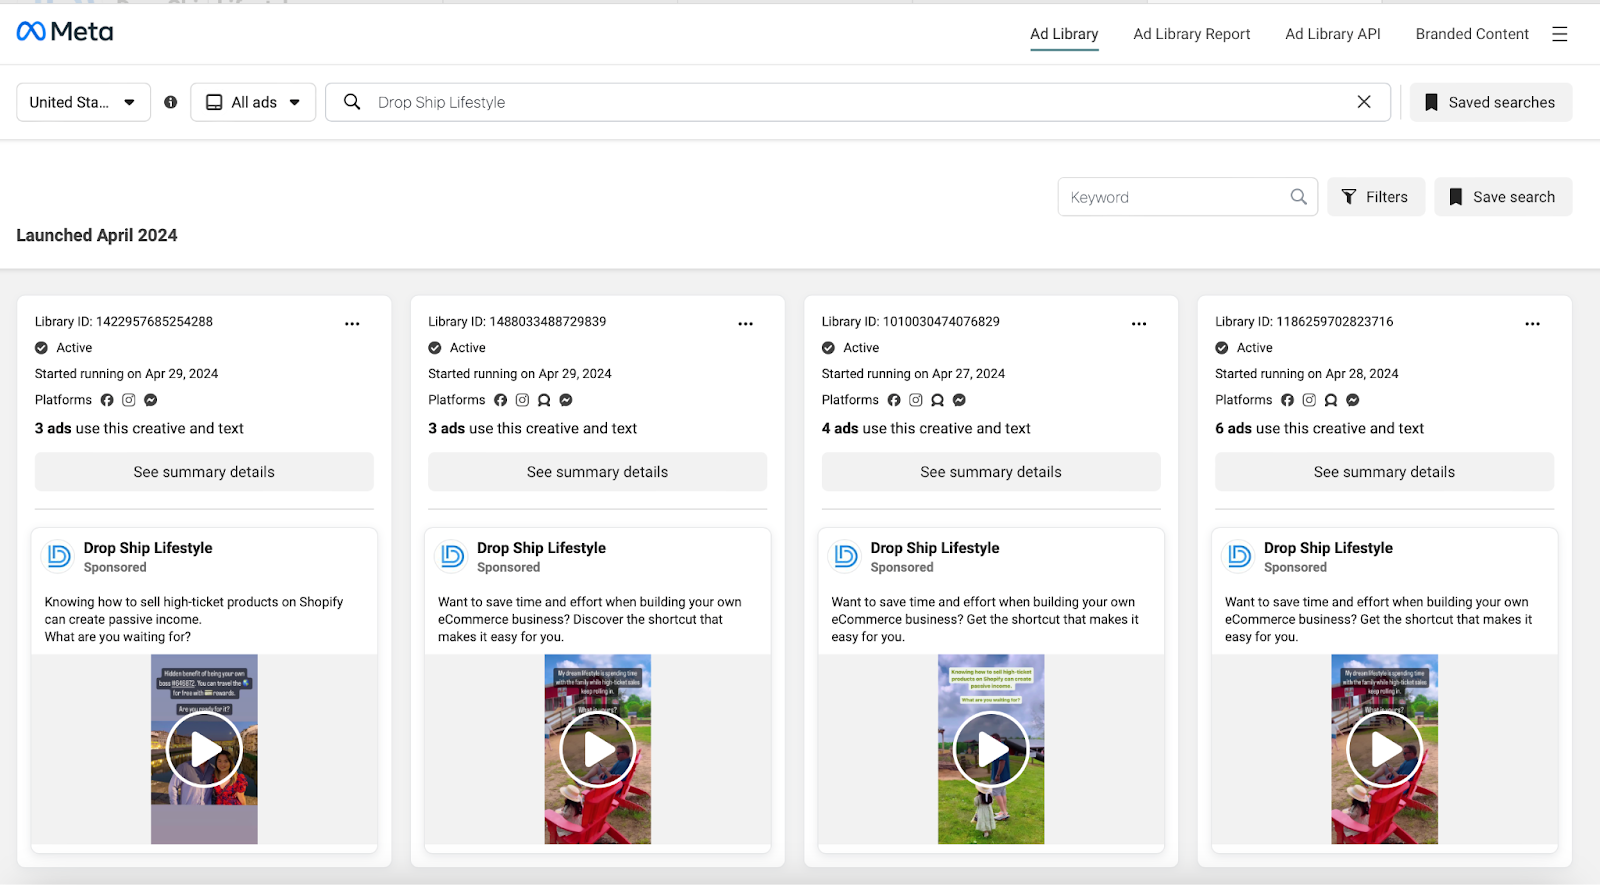The width and height of the screenshot is (1600, 885).
Task: Click "Started running on Apr 27, 2024" text
Action: click(x=913, y=374)
